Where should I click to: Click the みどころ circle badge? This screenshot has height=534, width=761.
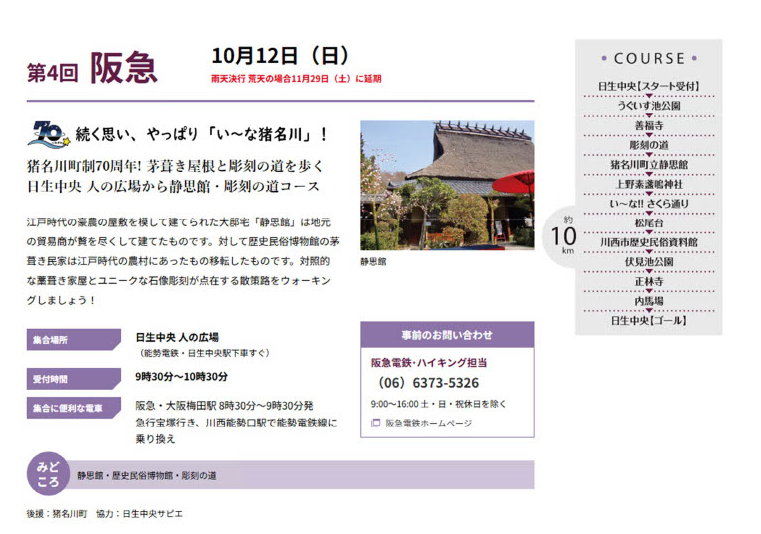point(48,474)
